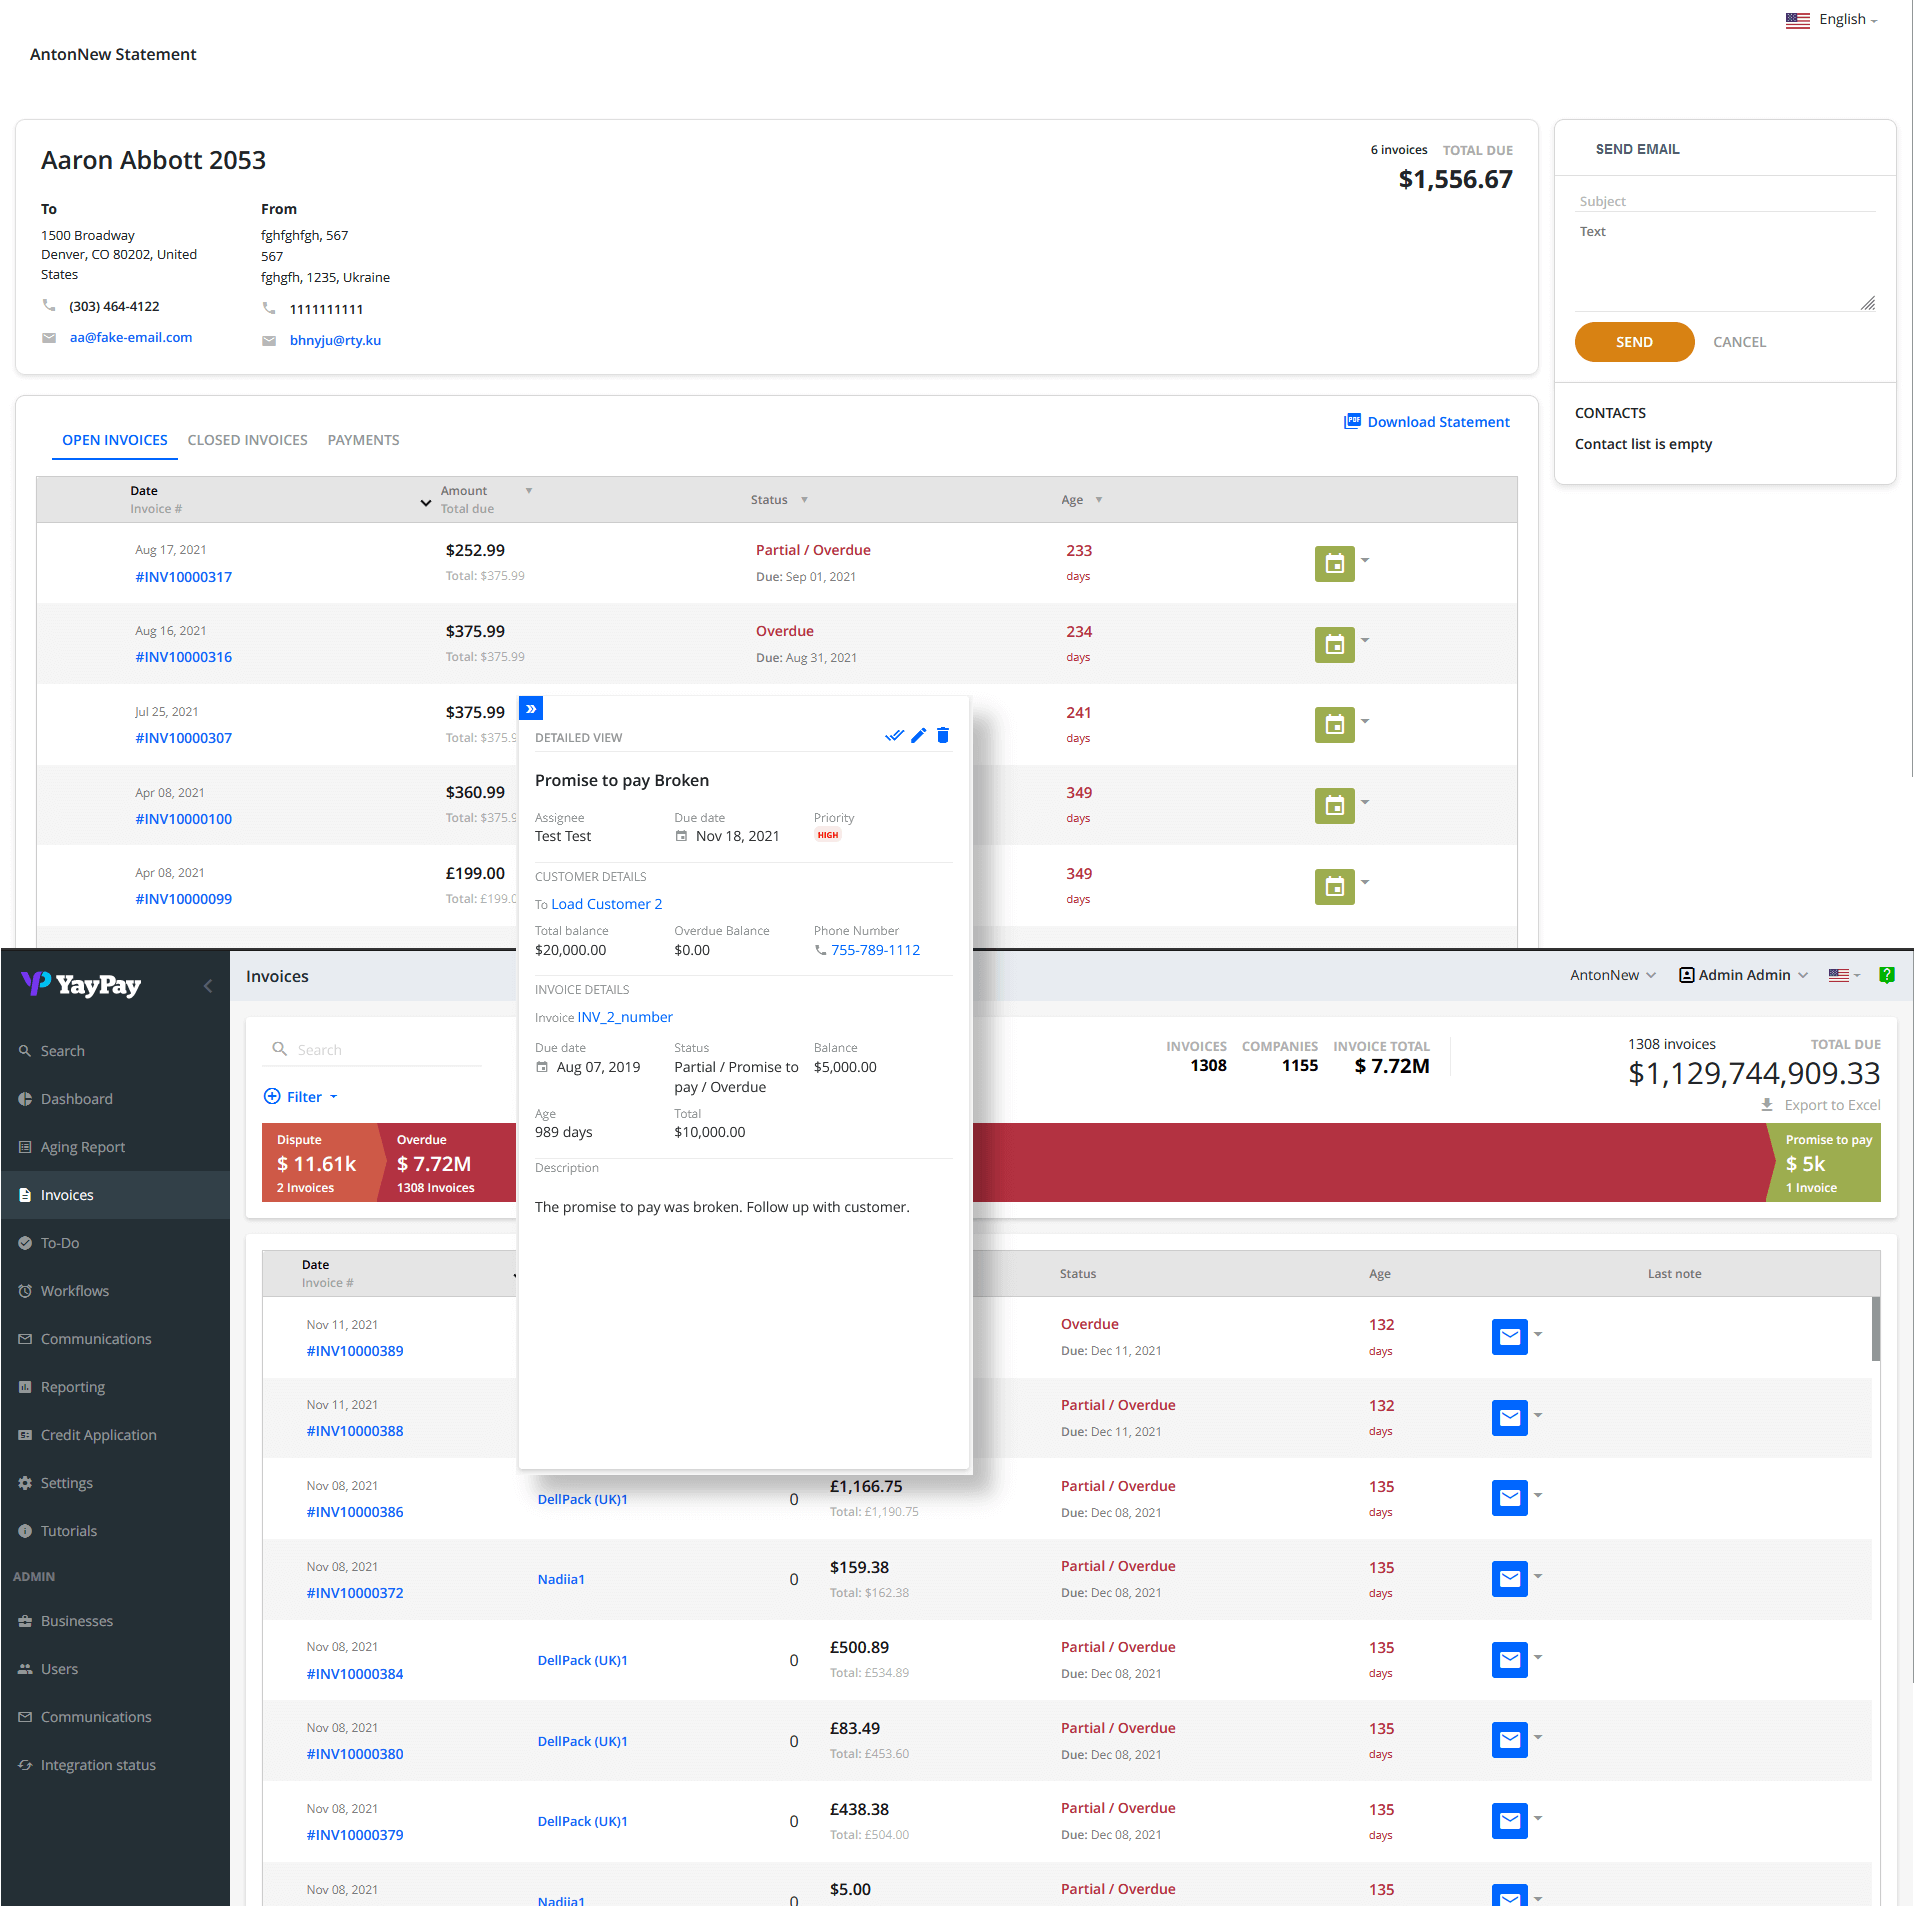Viewport: 1914px width, 1906px height.
Task: Click the email Text area
Action: (x=1725, y=266)
